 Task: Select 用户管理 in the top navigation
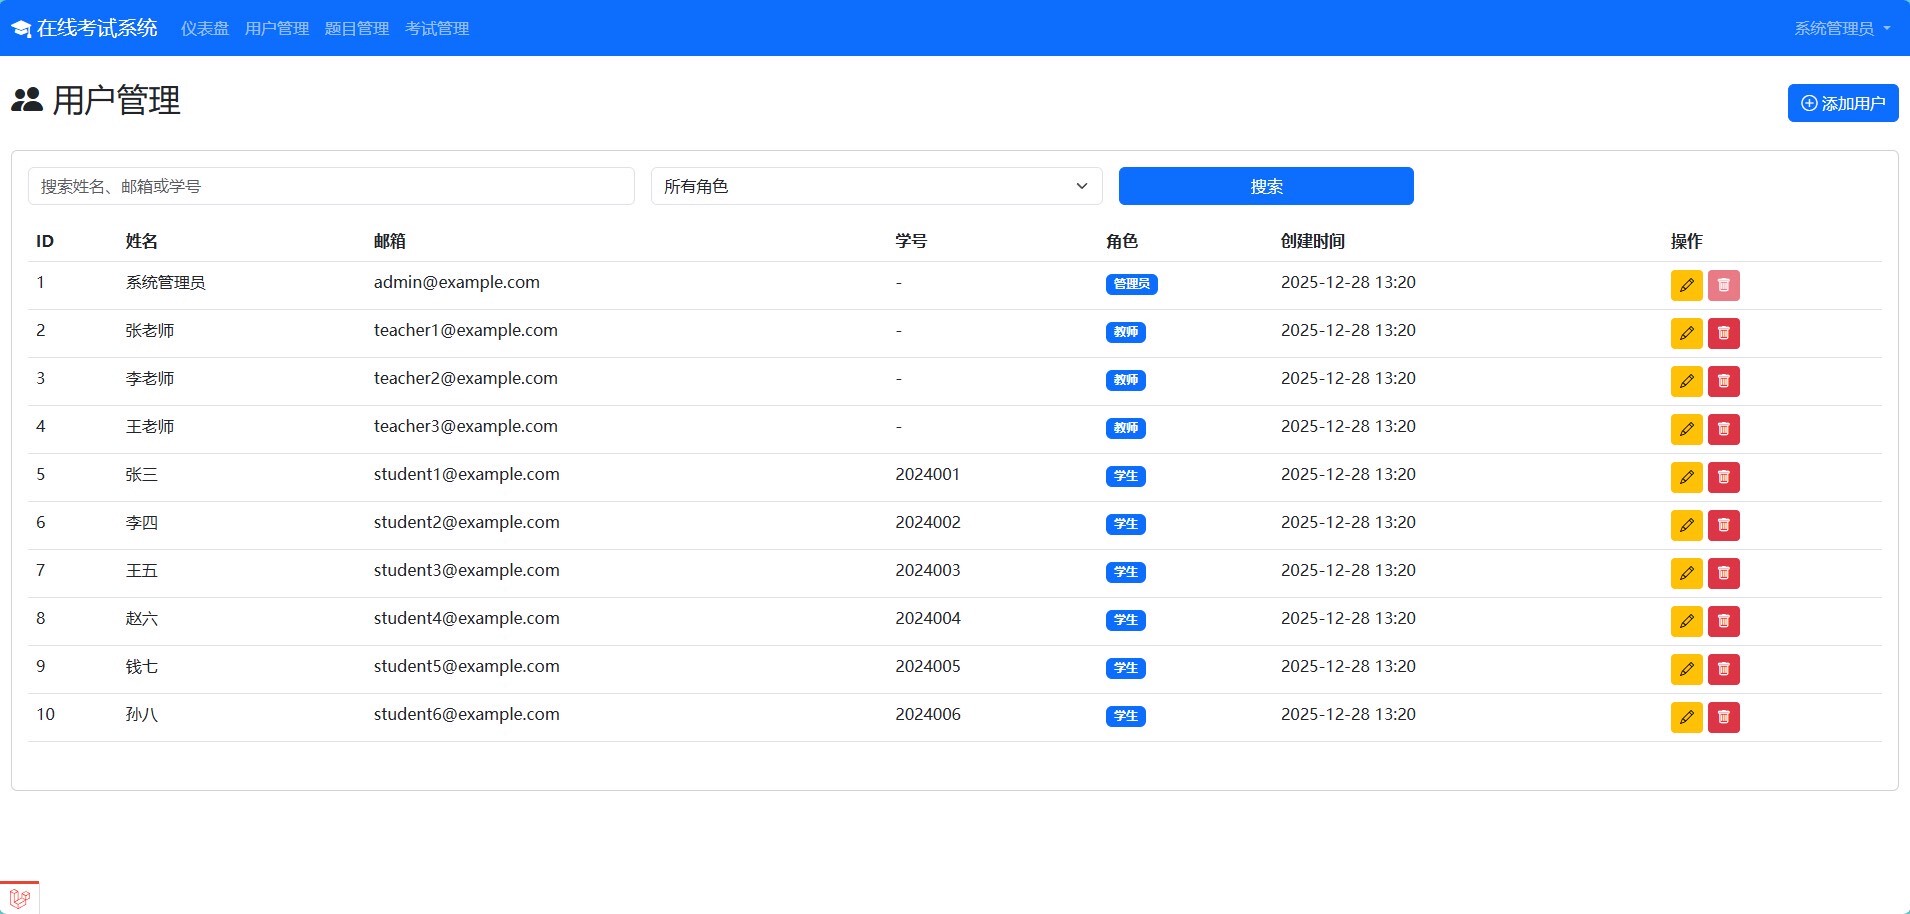[x=277, y=28]
